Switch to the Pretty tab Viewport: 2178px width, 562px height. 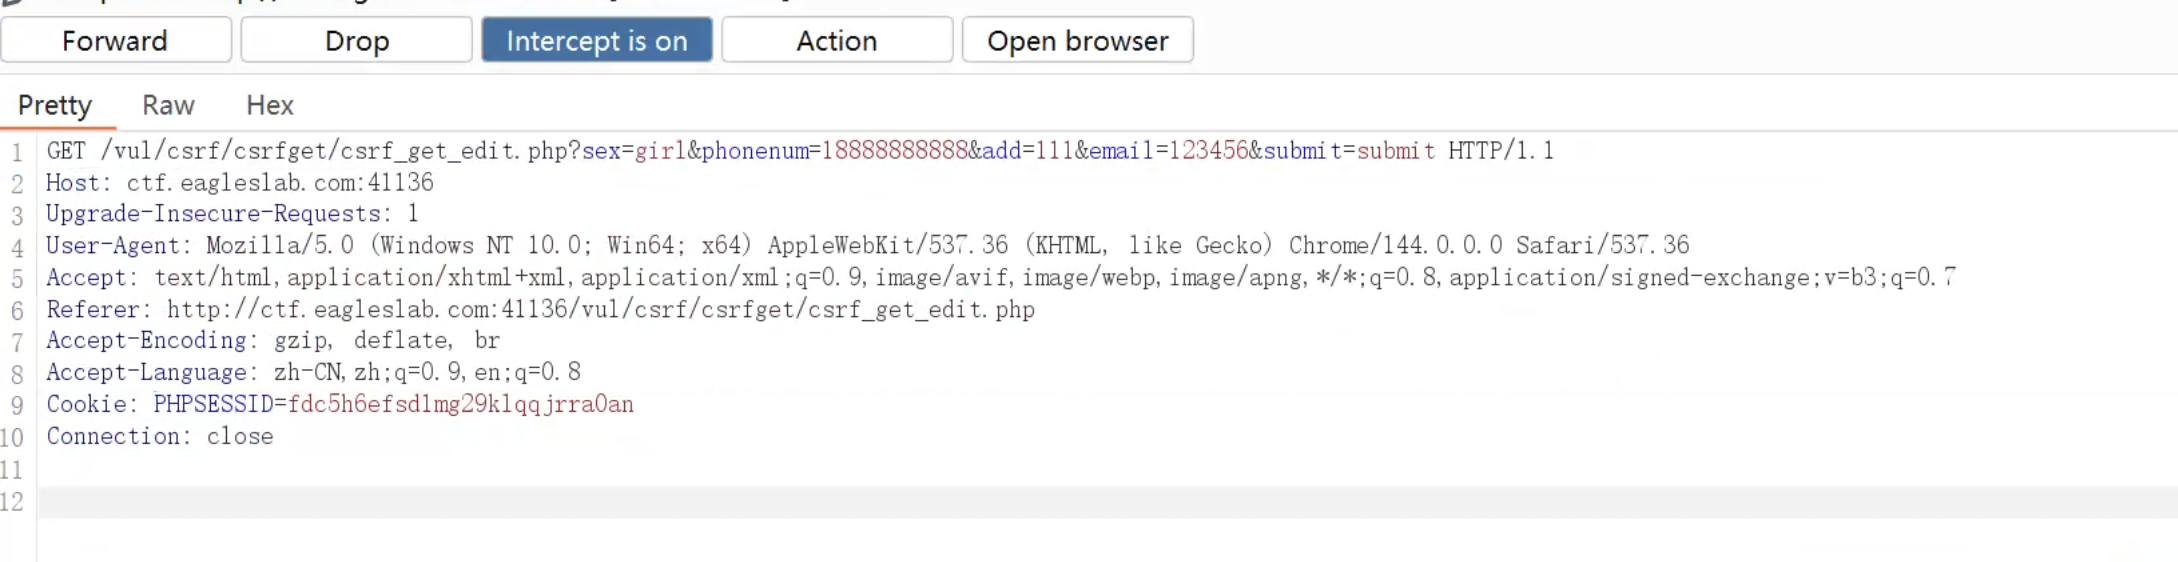tap(55, 105)
